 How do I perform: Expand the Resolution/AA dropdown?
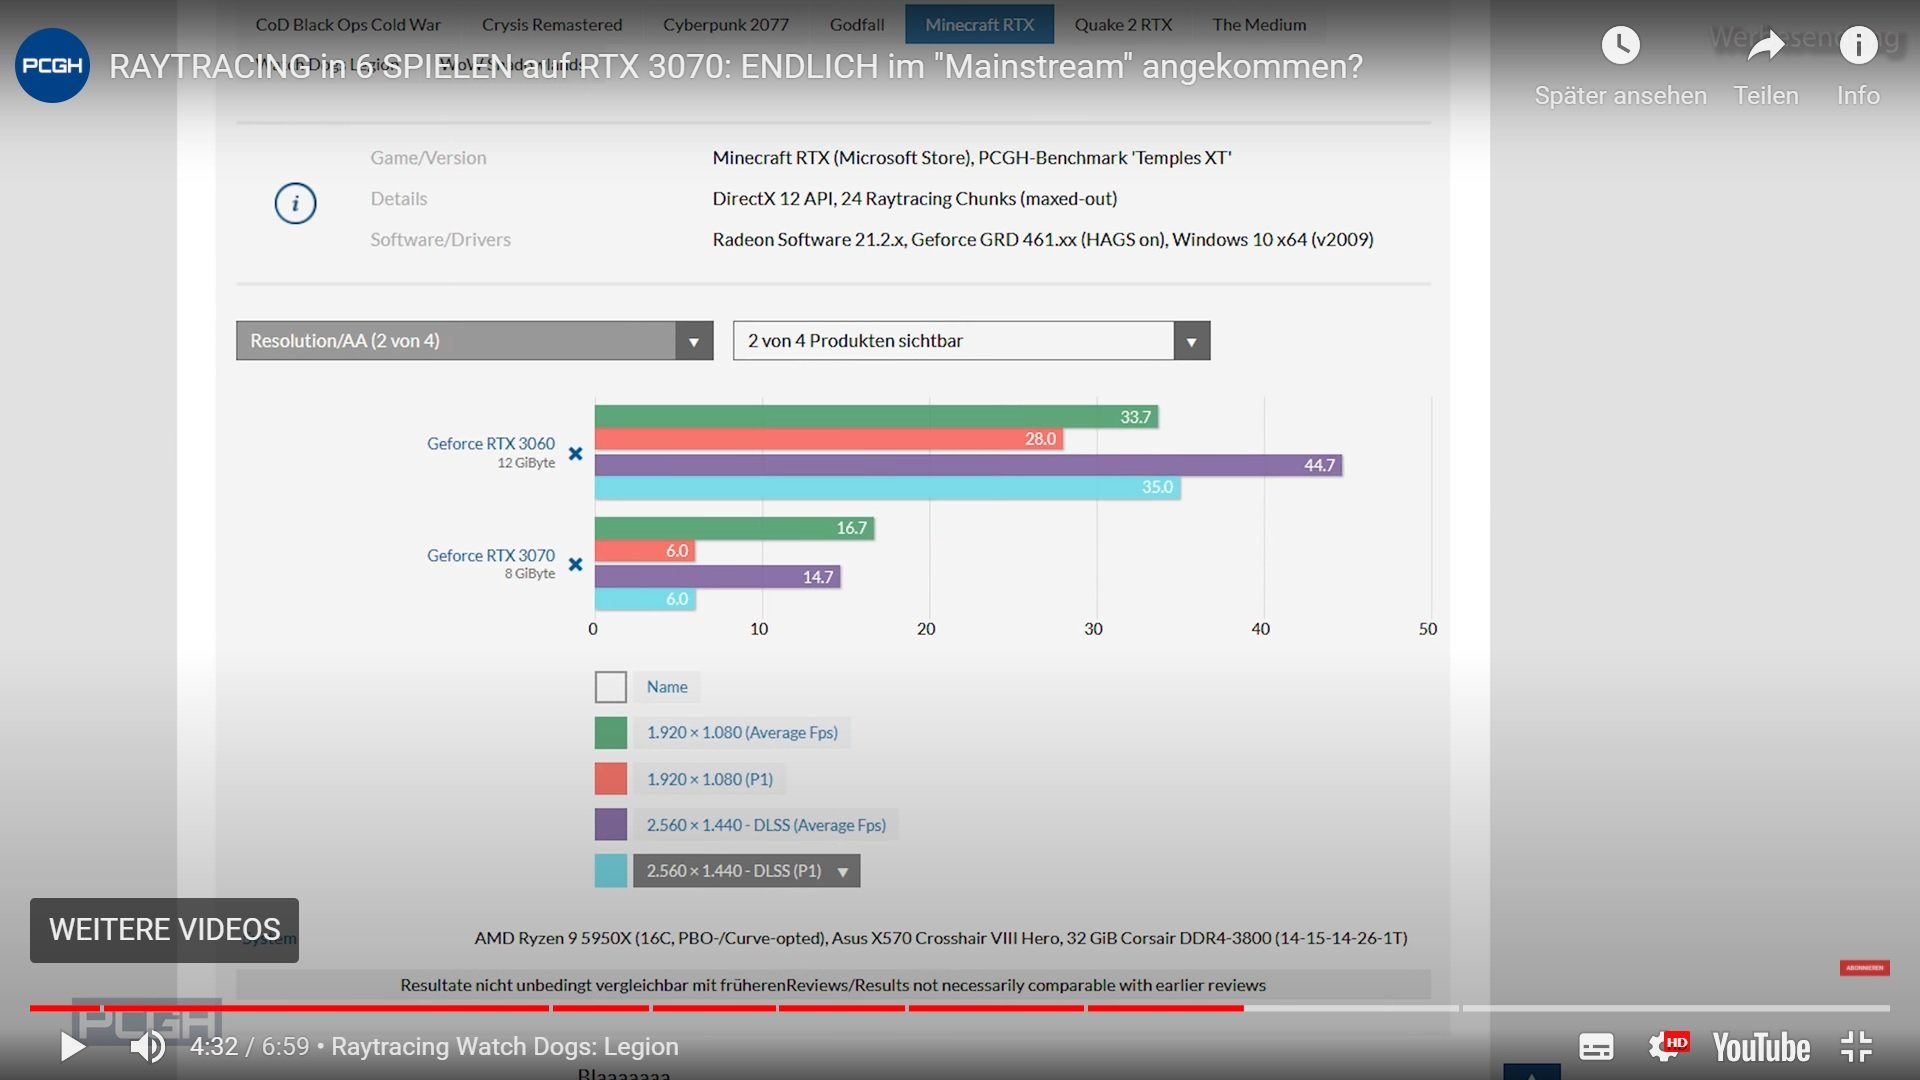coord(693,341)
